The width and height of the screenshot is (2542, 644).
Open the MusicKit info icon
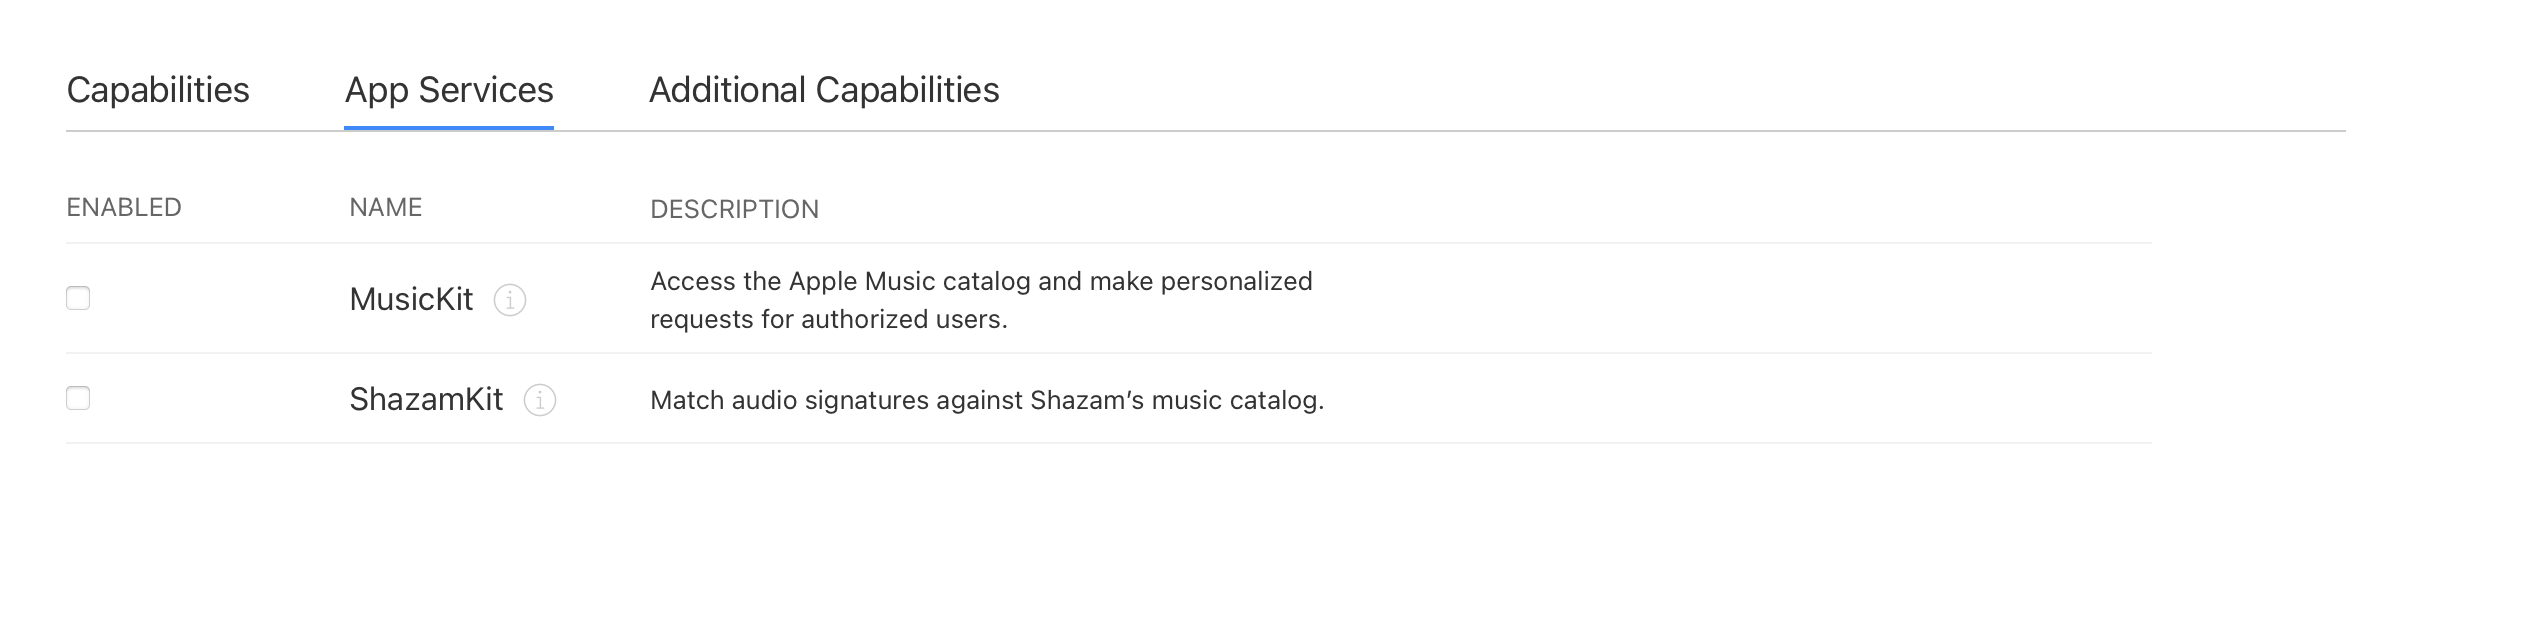510,300
